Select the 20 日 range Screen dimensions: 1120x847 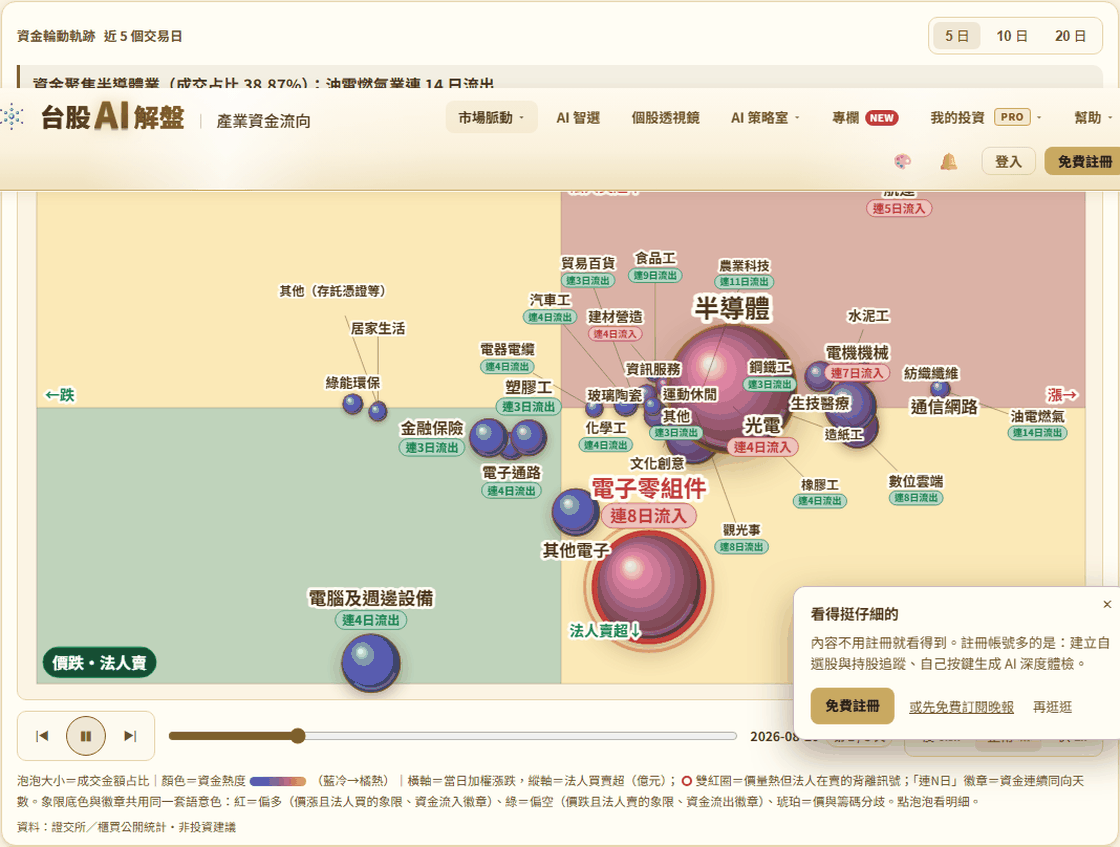[1071, 36]
